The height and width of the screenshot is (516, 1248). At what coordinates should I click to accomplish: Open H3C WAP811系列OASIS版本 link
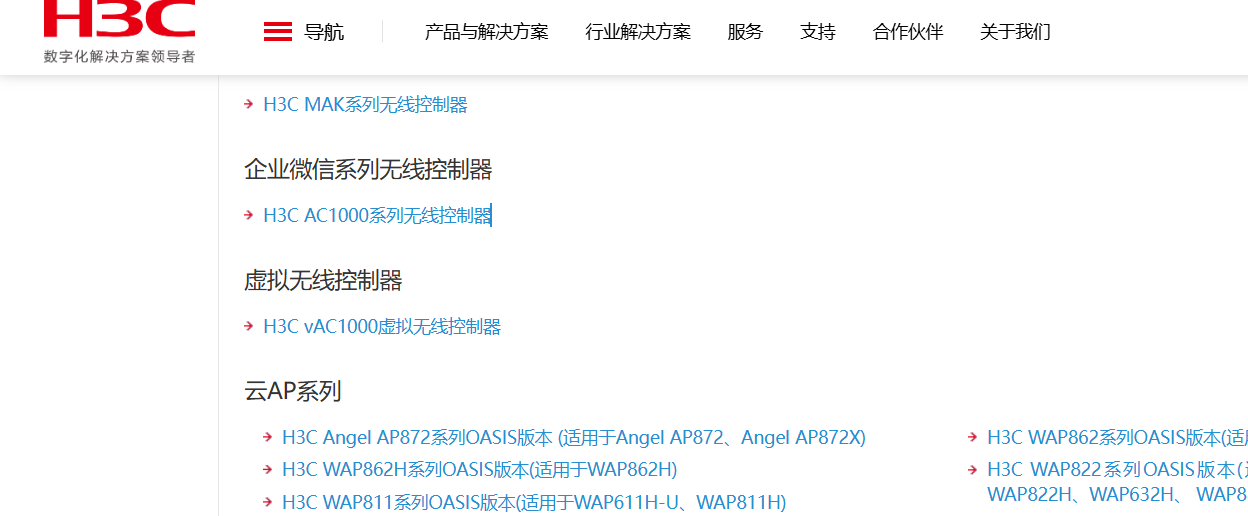[534, 502]
